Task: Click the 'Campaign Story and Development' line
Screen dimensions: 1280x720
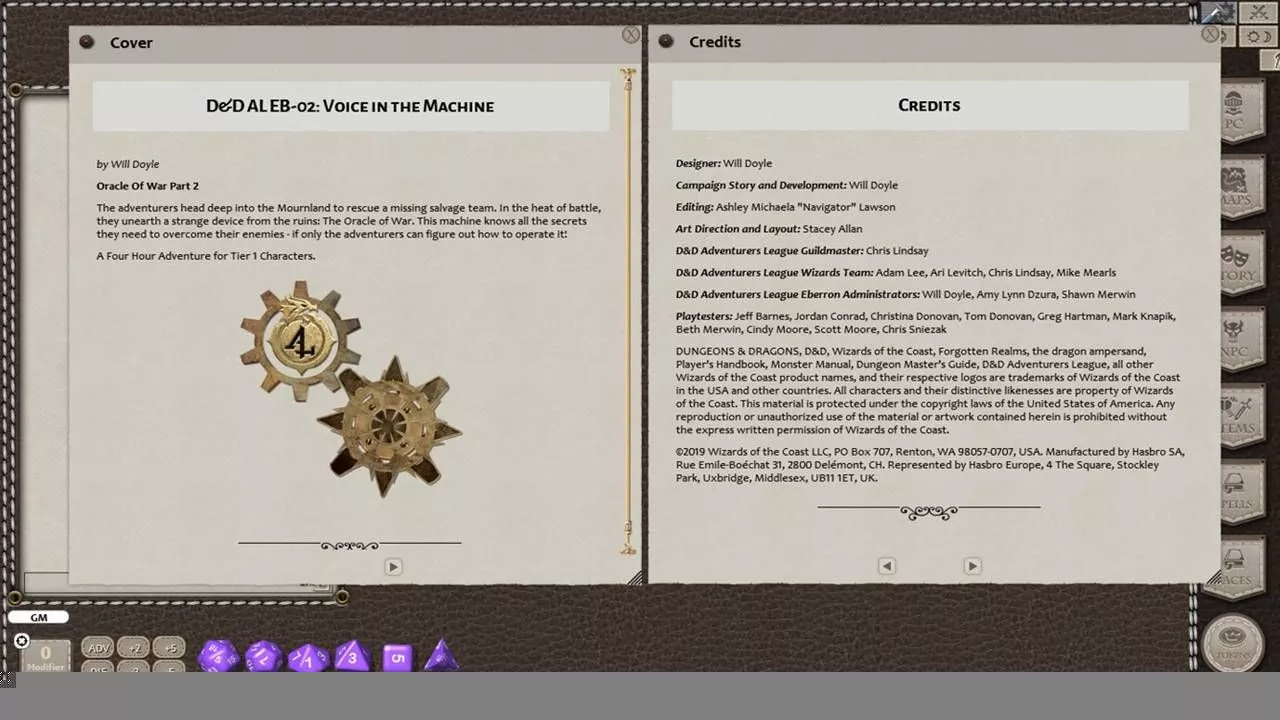Action: [787, 185]
